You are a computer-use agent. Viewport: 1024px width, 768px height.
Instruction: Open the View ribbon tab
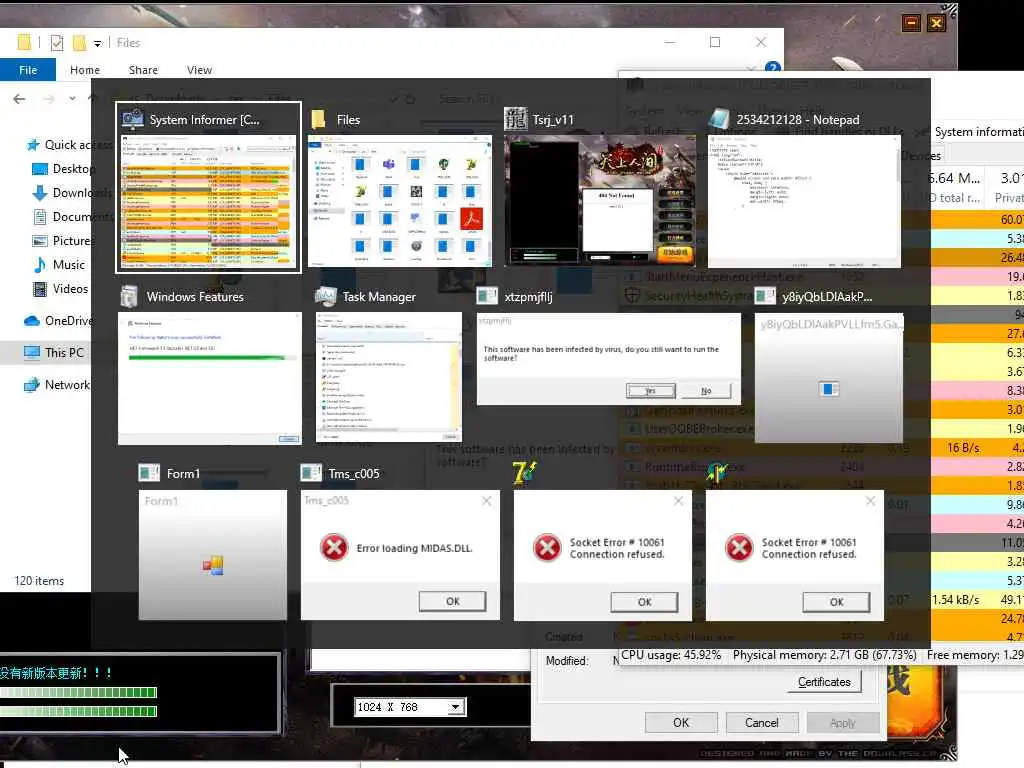tap(199, 70)
